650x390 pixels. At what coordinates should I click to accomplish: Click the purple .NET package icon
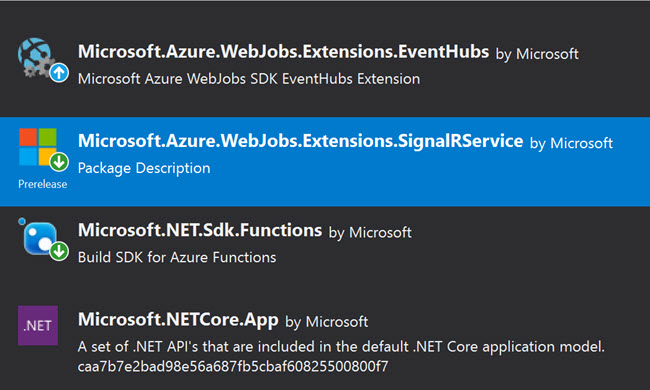coord(38,325)
